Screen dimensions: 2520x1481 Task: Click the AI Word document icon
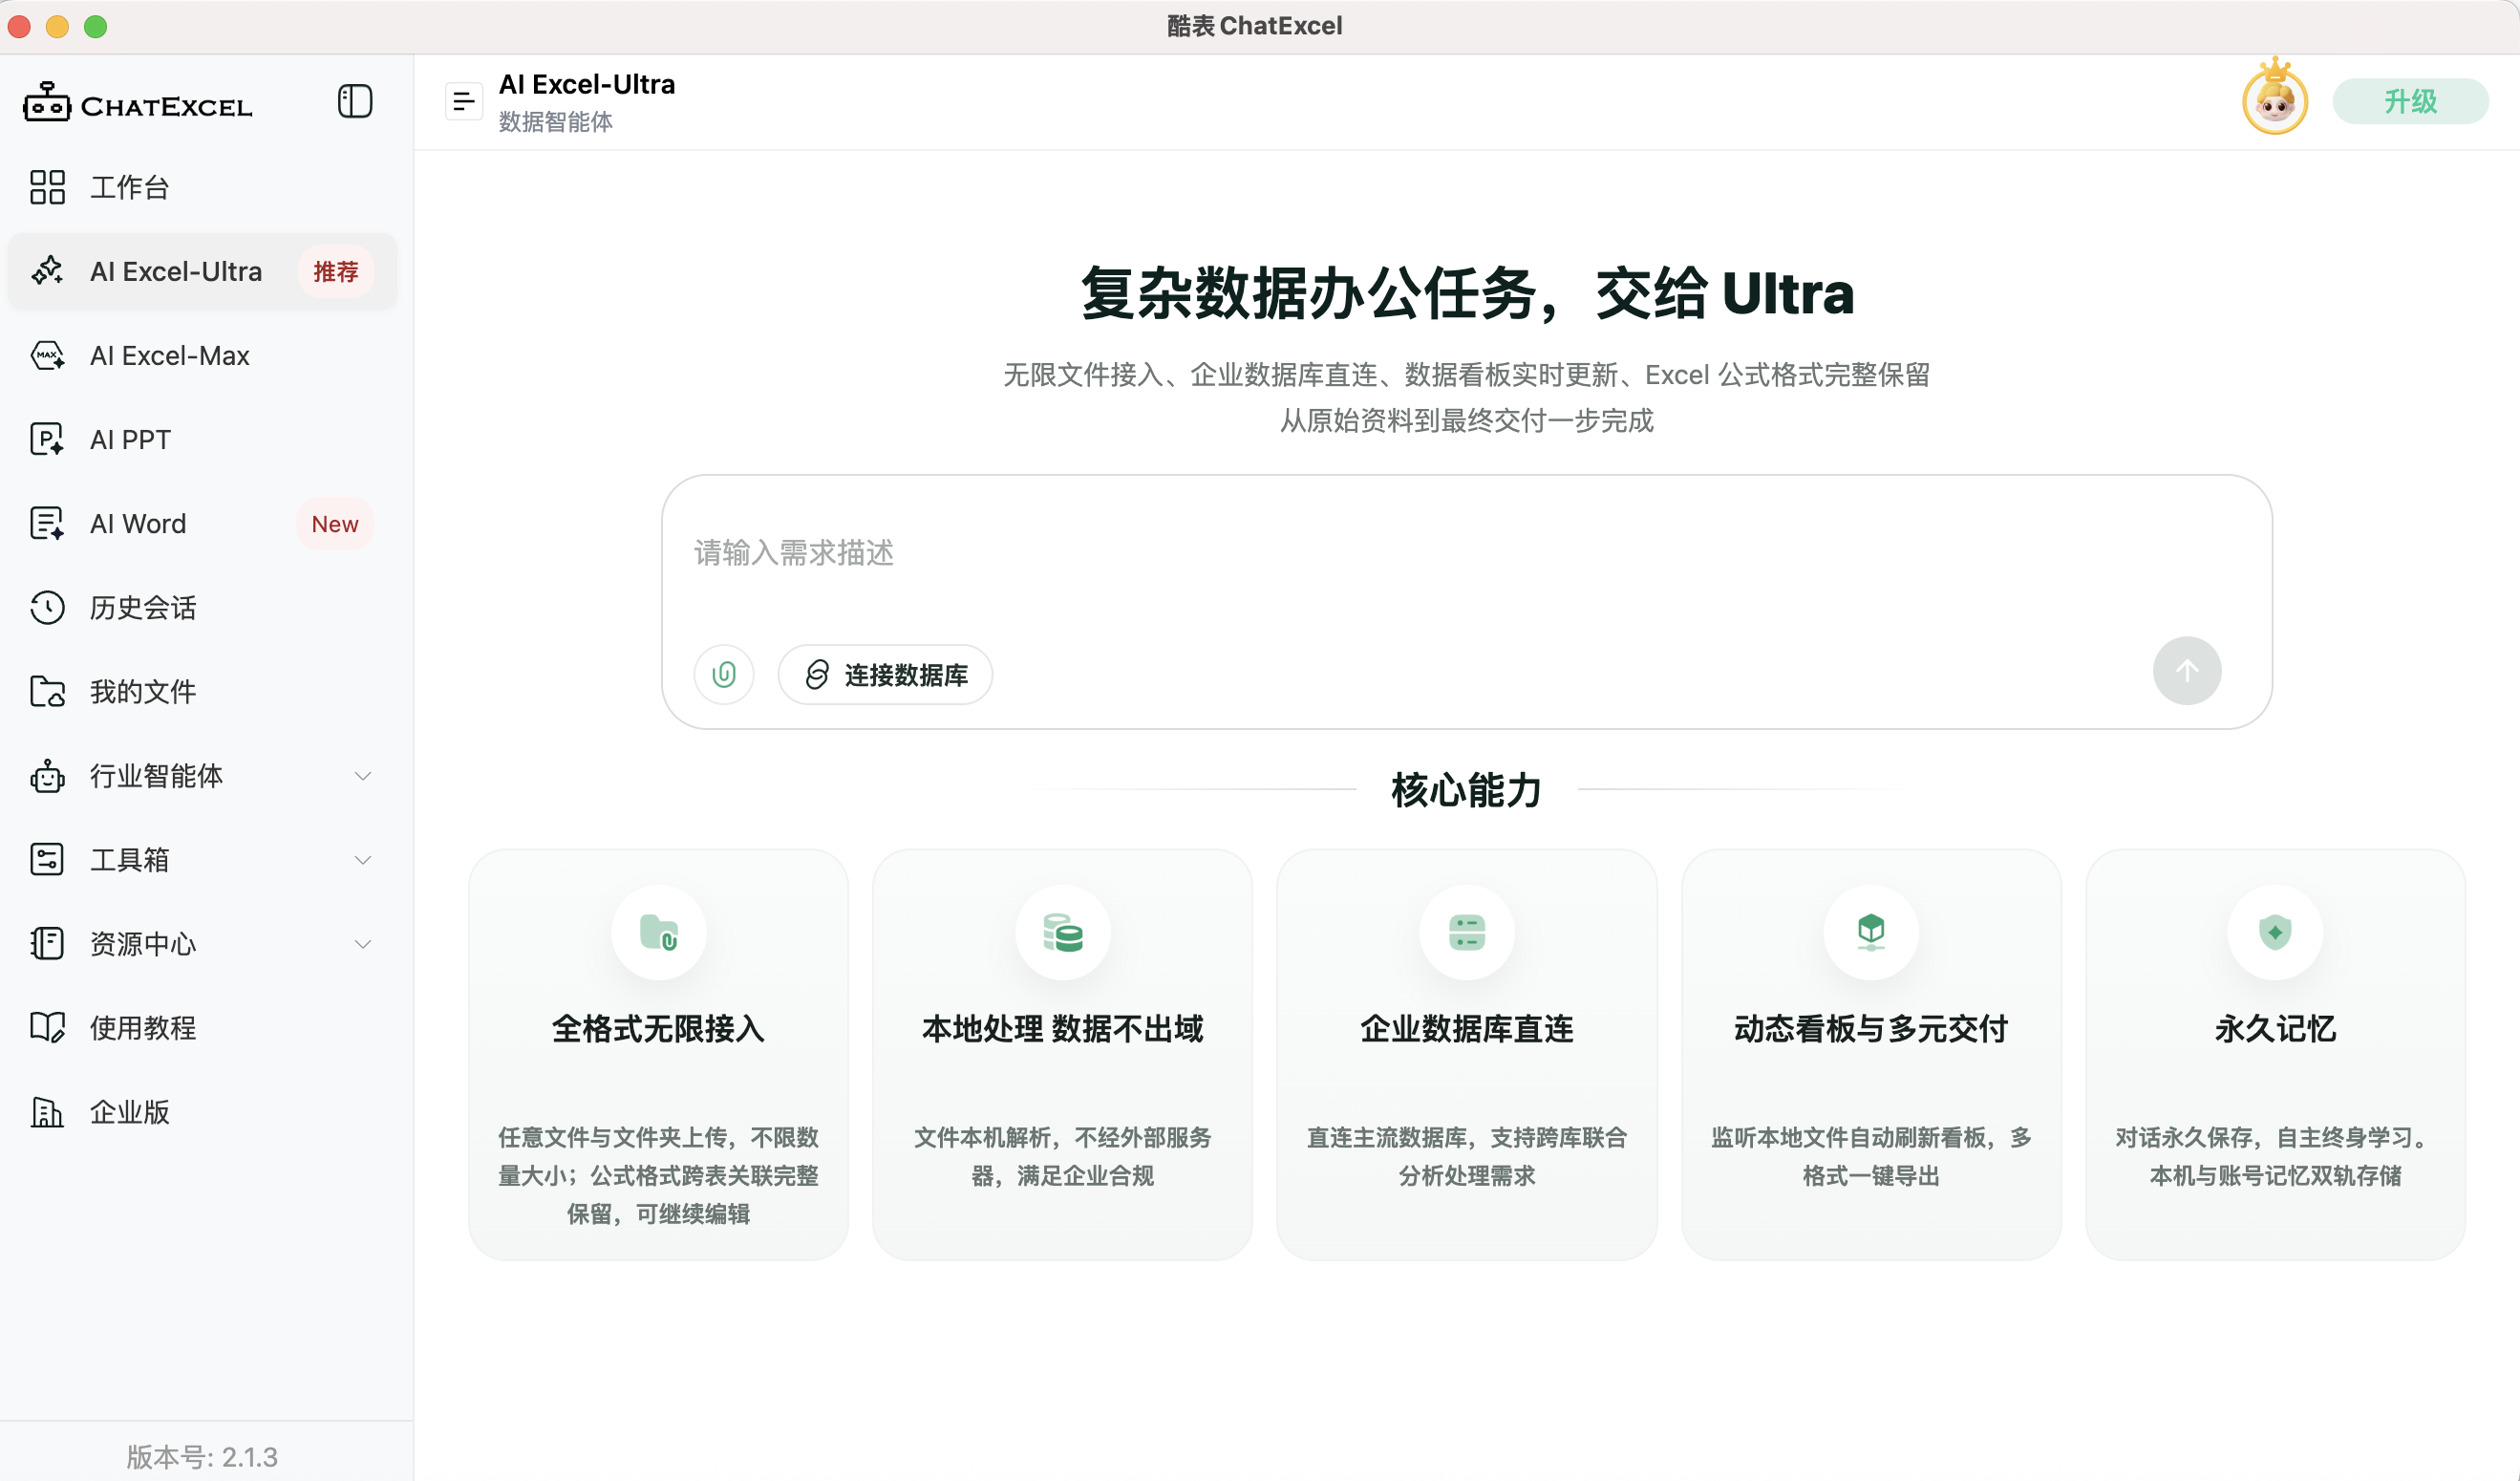click(x=47, y=523)
